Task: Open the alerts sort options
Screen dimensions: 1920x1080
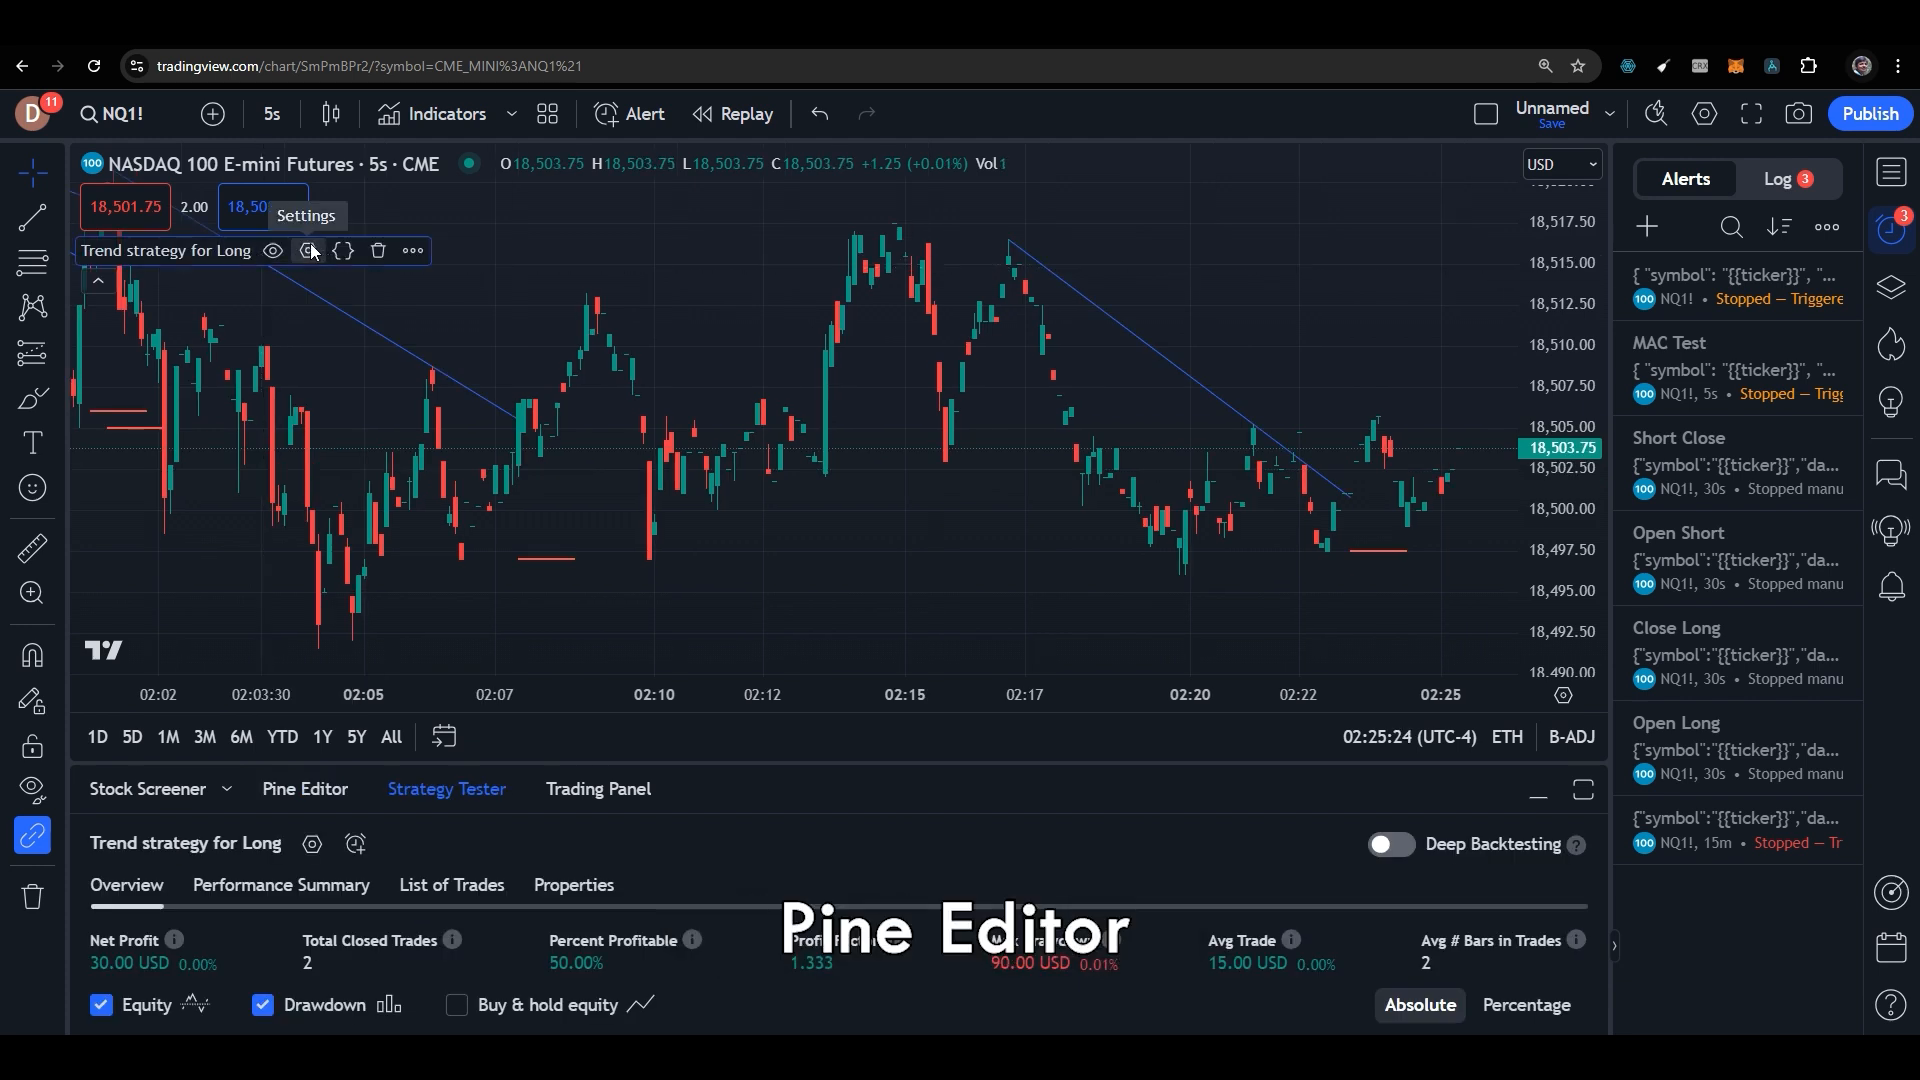Action: pyautogui.click(x=1779, y=227)
